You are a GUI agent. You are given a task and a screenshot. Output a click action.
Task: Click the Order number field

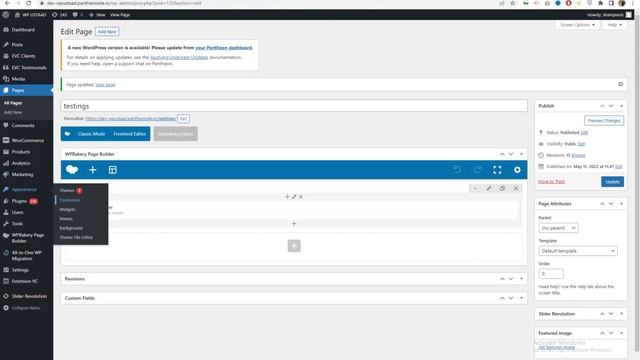tap(551, 273)
